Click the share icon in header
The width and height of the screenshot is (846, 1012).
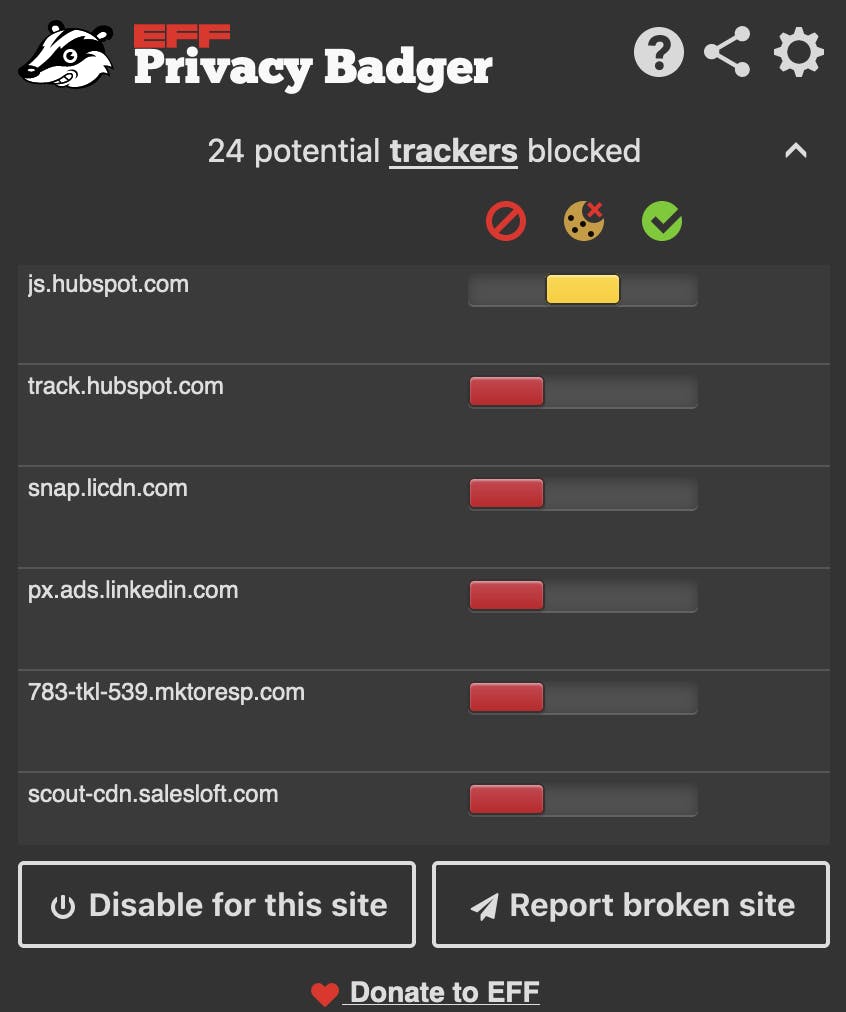click(727, 52)
